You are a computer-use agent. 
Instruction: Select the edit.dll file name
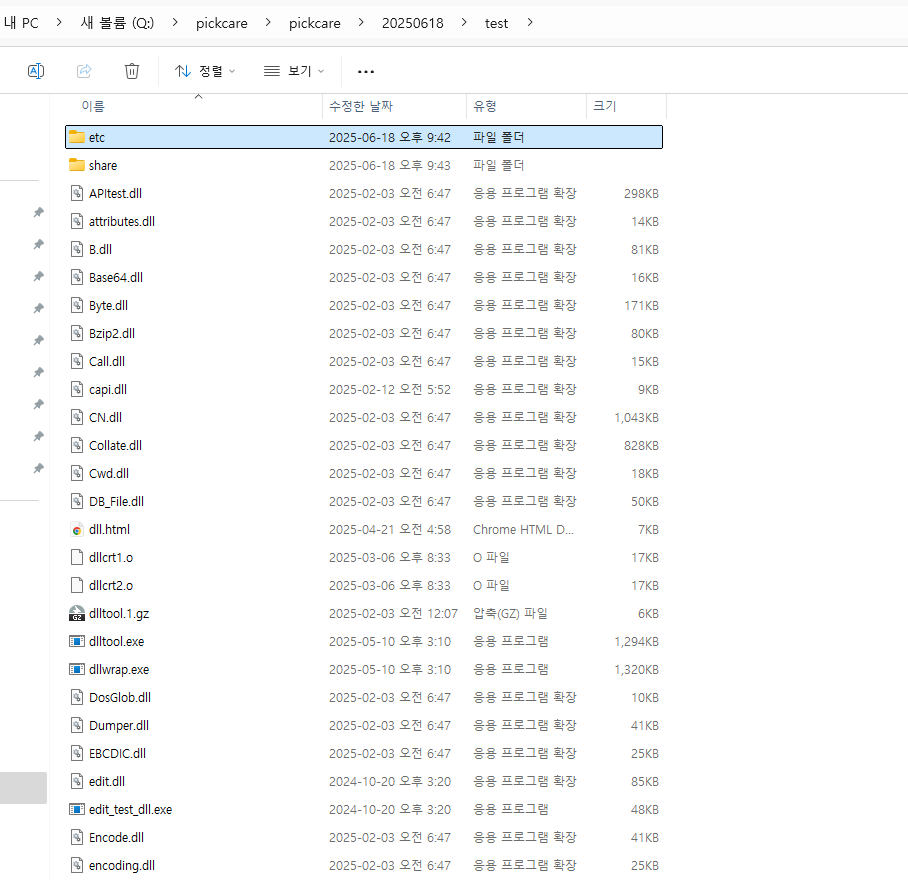click(x=107, y=782)
